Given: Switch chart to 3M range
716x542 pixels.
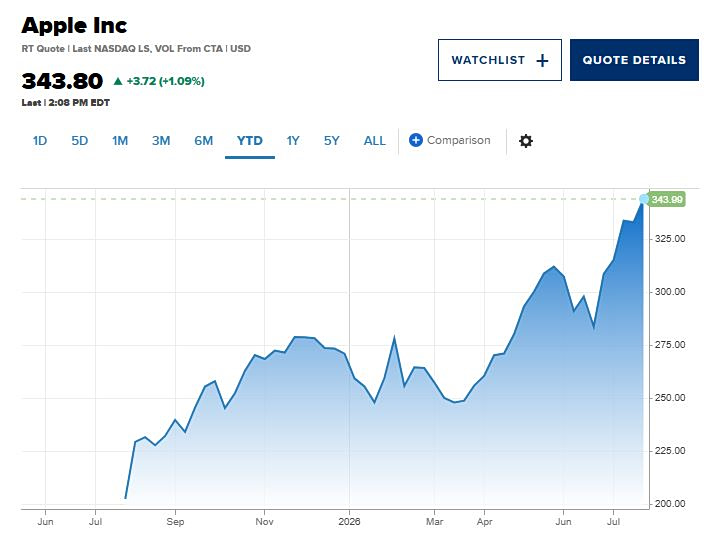Looking at the screenshot, I should [161, 141].
